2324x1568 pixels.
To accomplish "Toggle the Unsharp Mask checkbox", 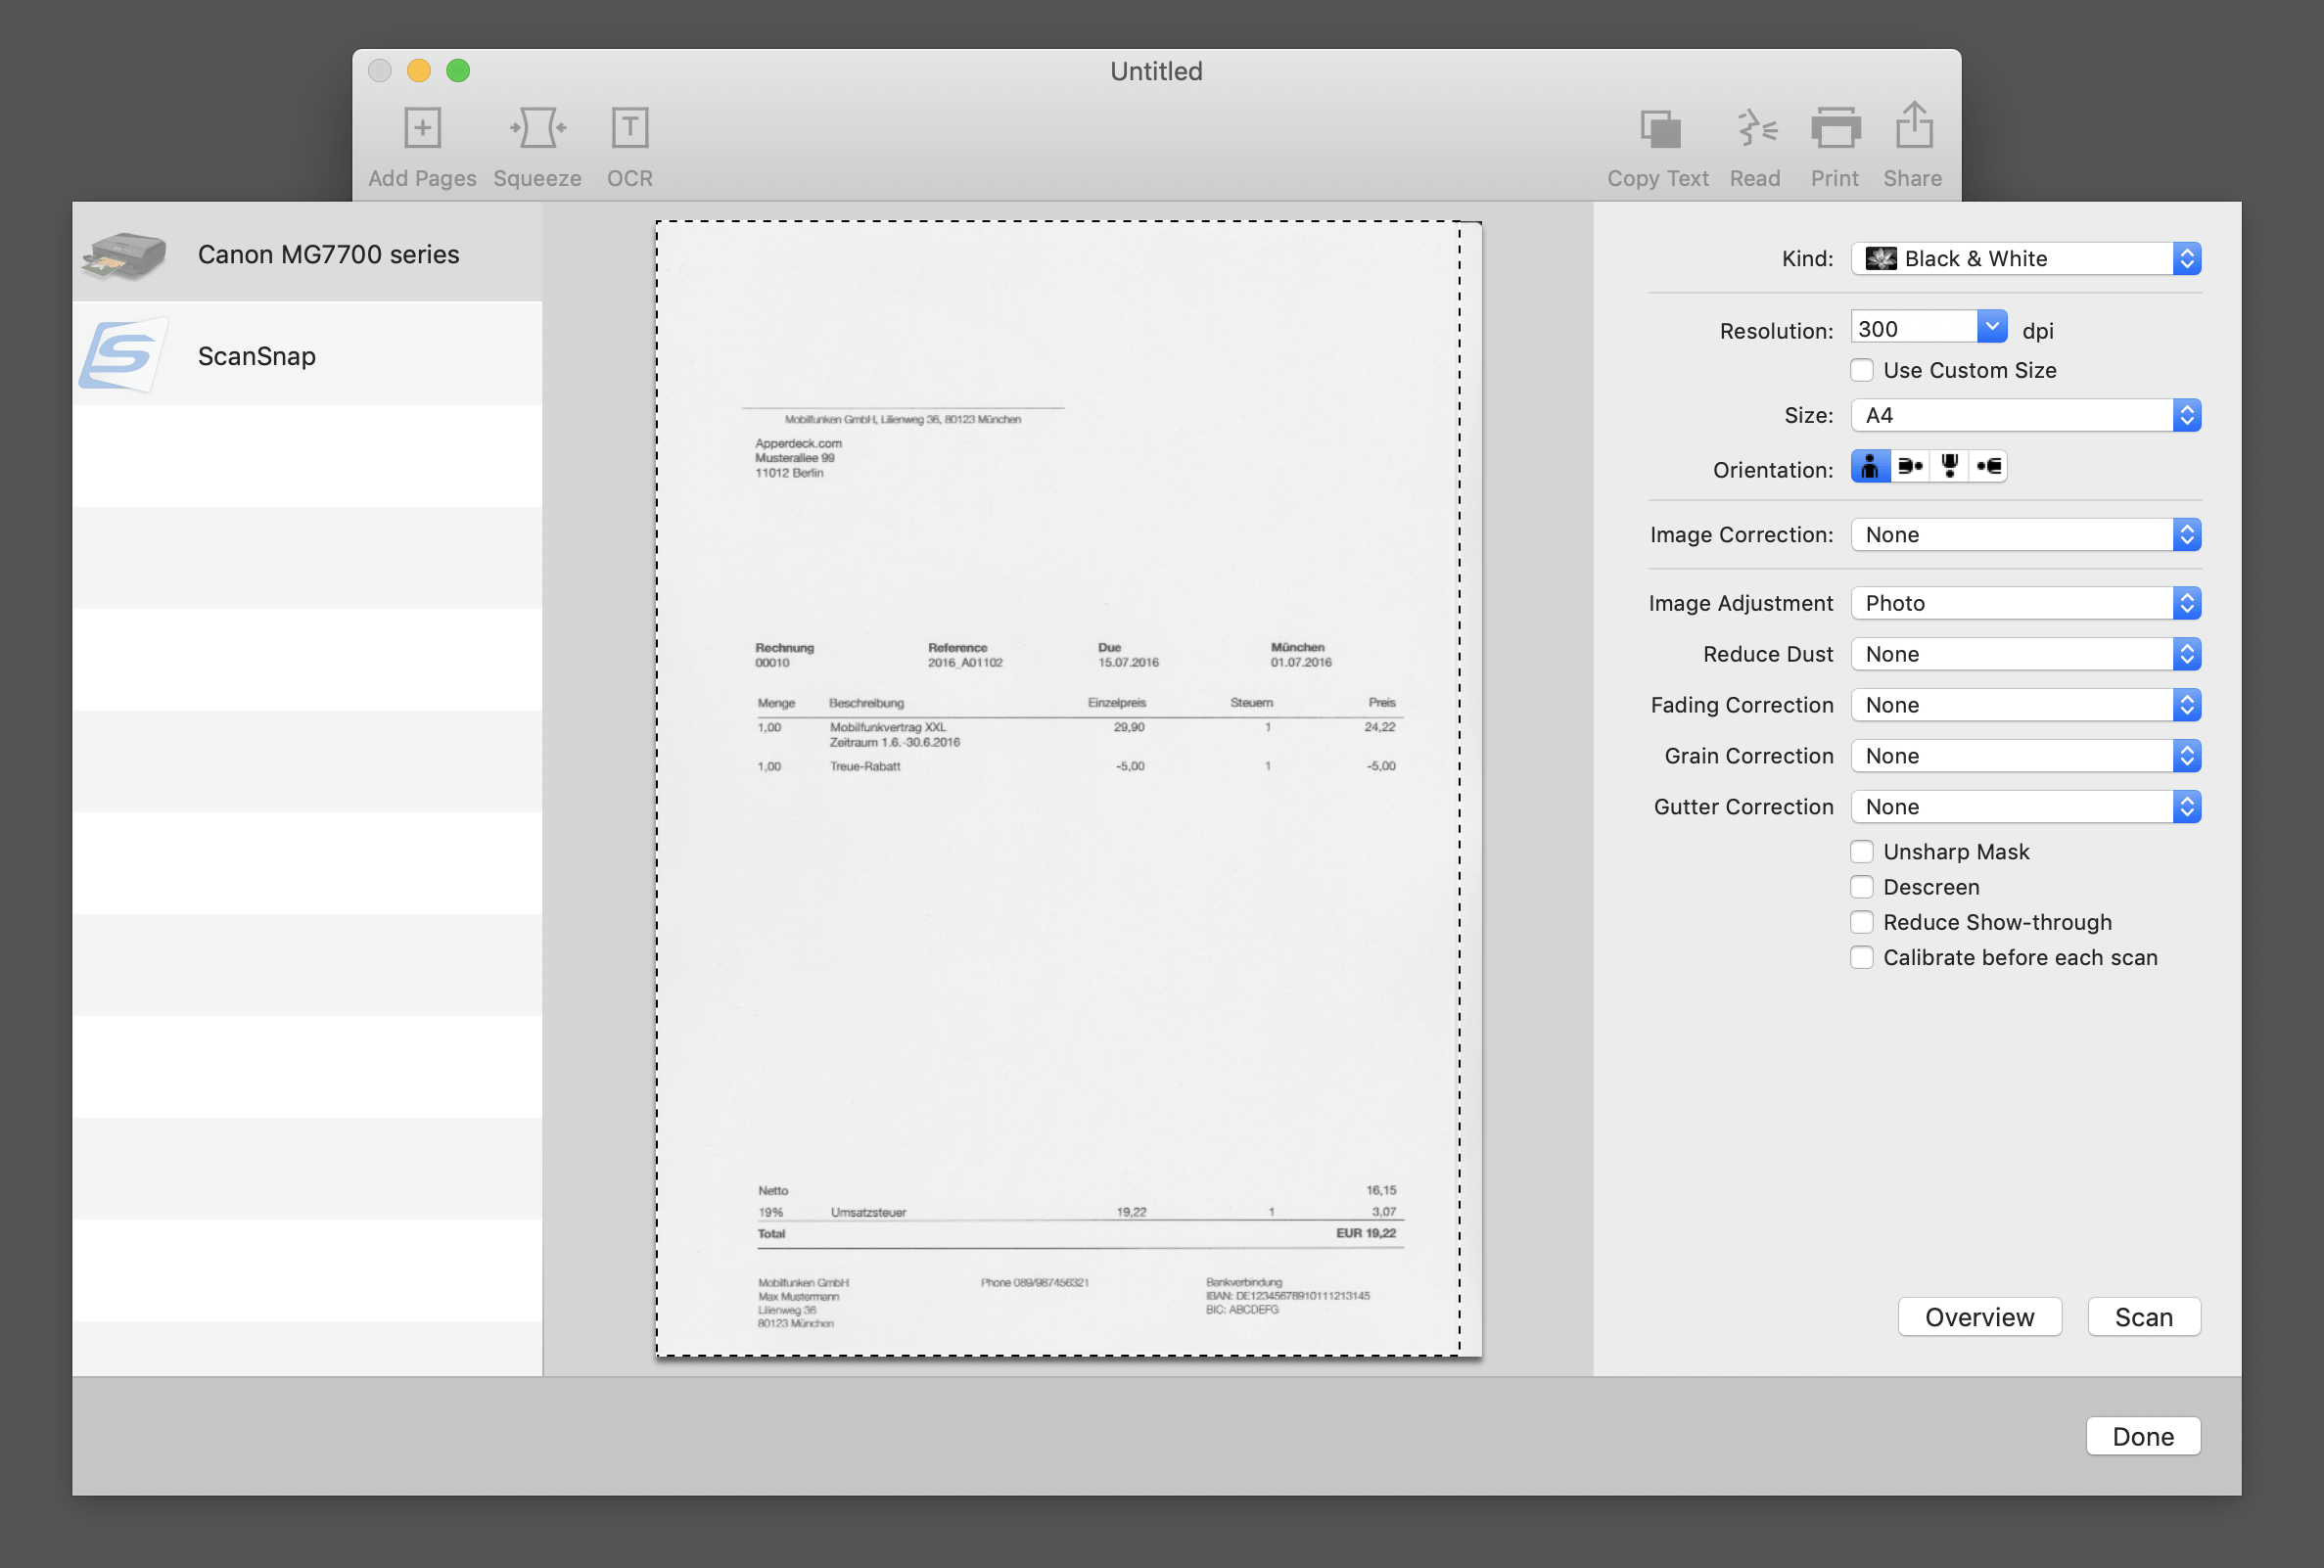I will coord(1862,852).
